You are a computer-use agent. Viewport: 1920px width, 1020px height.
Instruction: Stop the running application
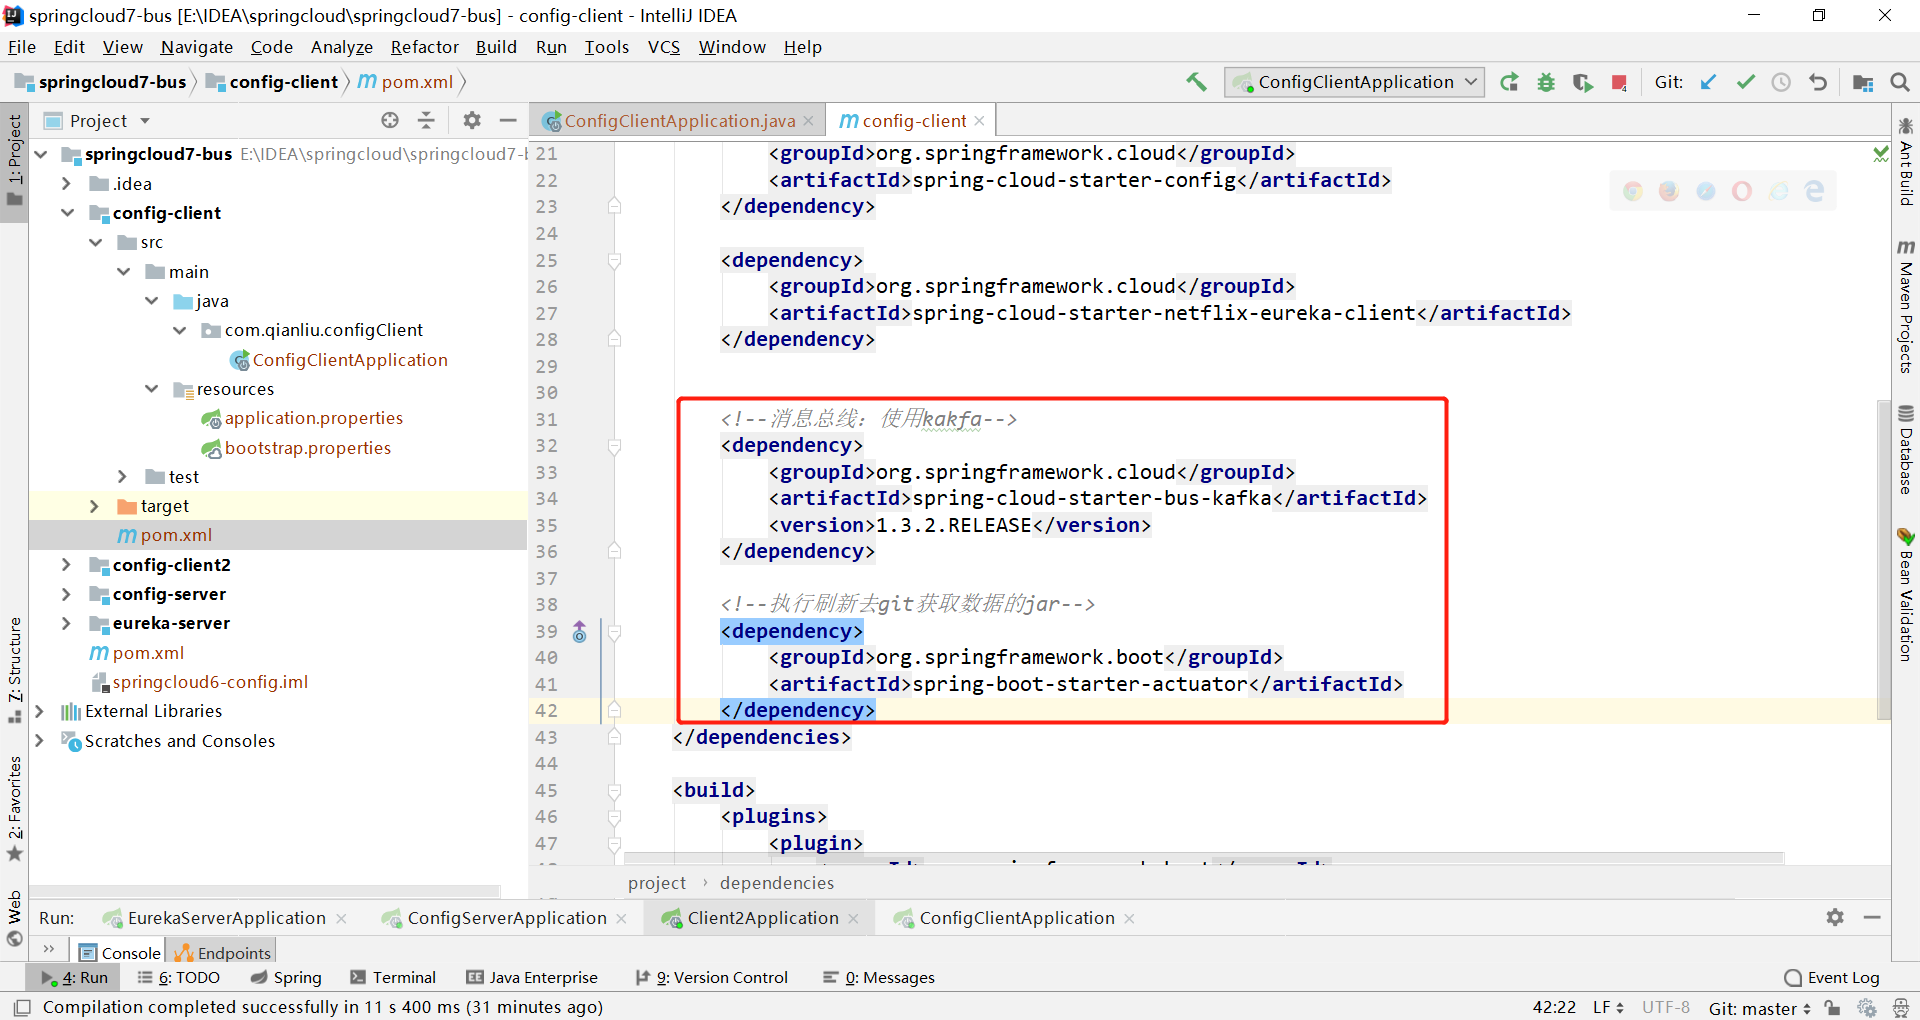(1619, 82)
